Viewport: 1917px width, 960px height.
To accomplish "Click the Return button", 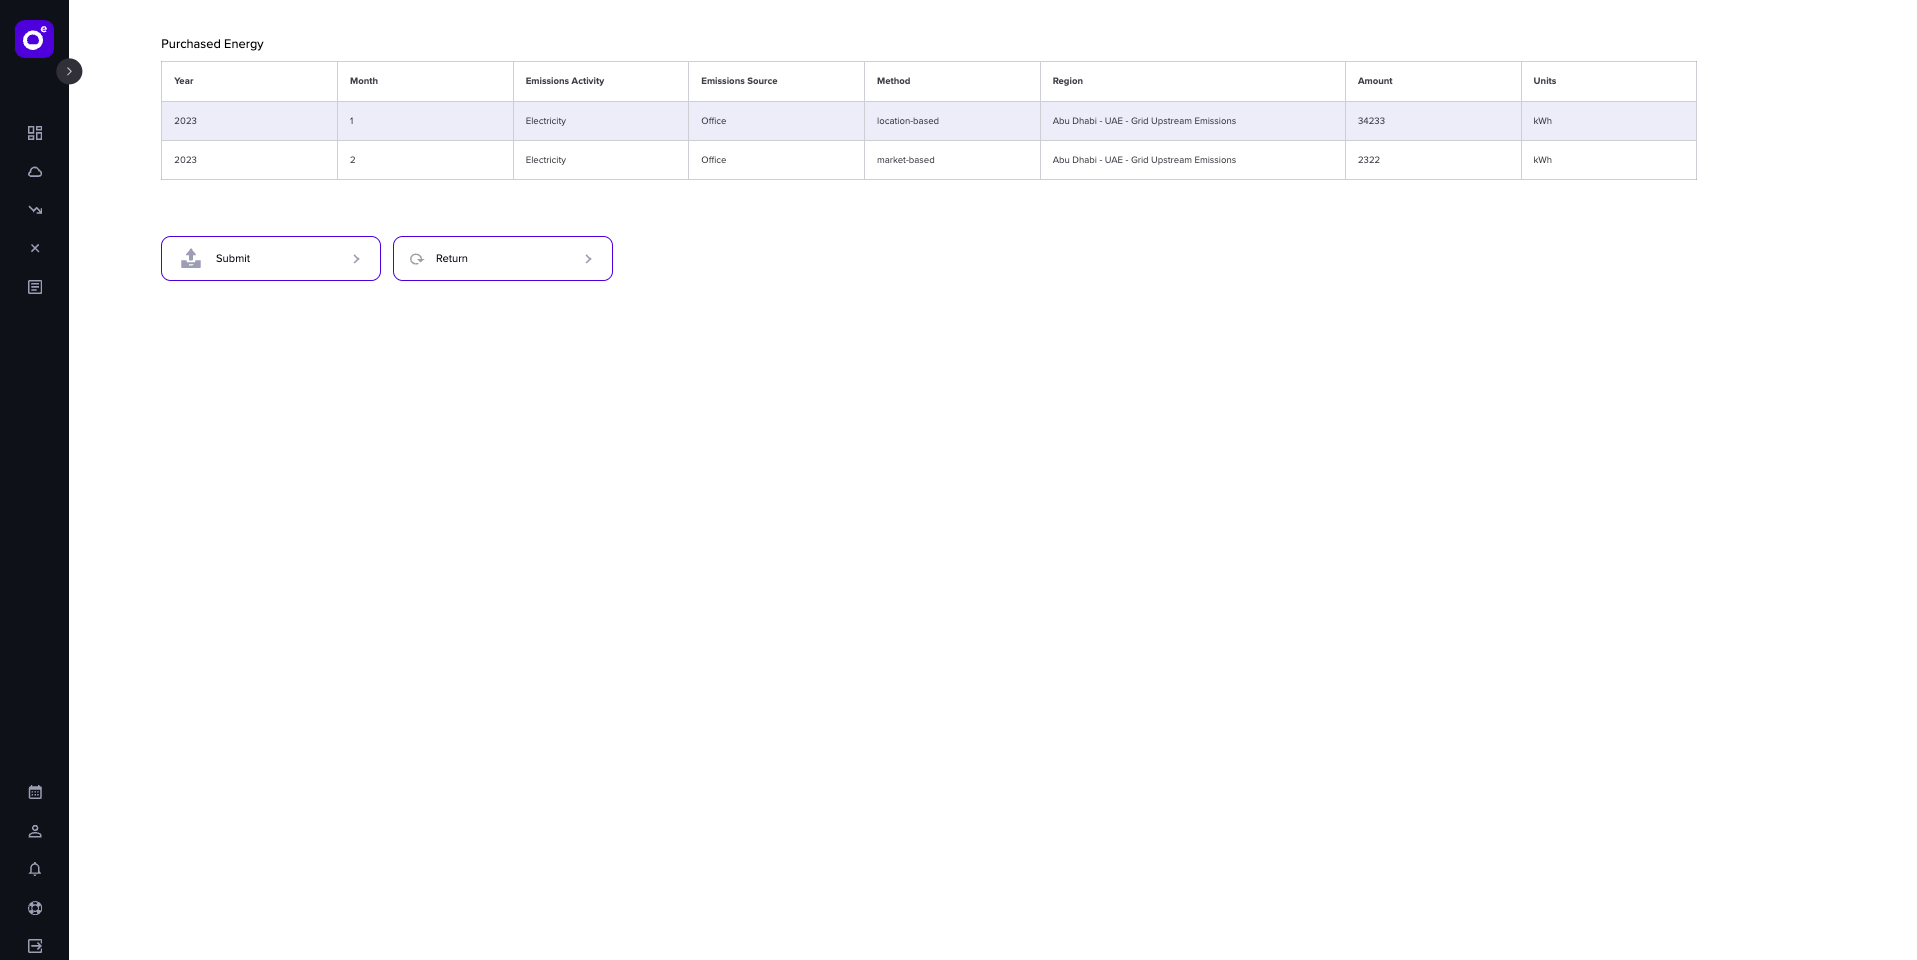I will point(502,258).
